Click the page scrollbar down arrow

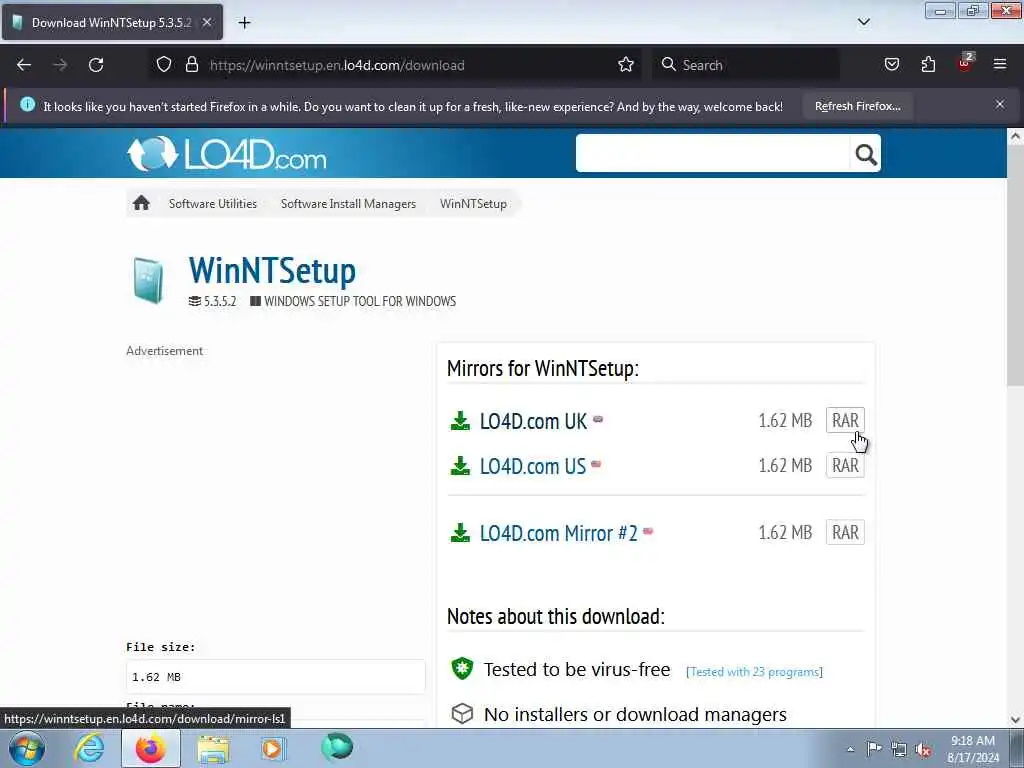(x=1015, y=720)
